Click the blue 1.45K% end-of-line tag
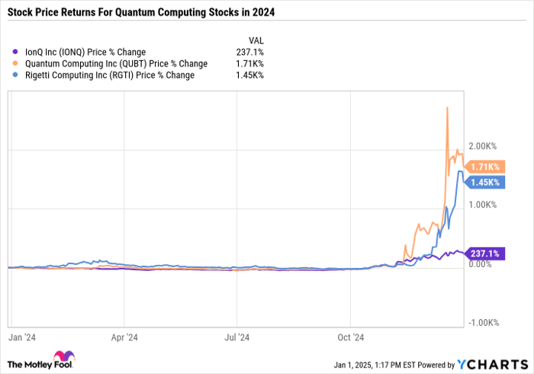Screen dimensions: 534x374 485,182
